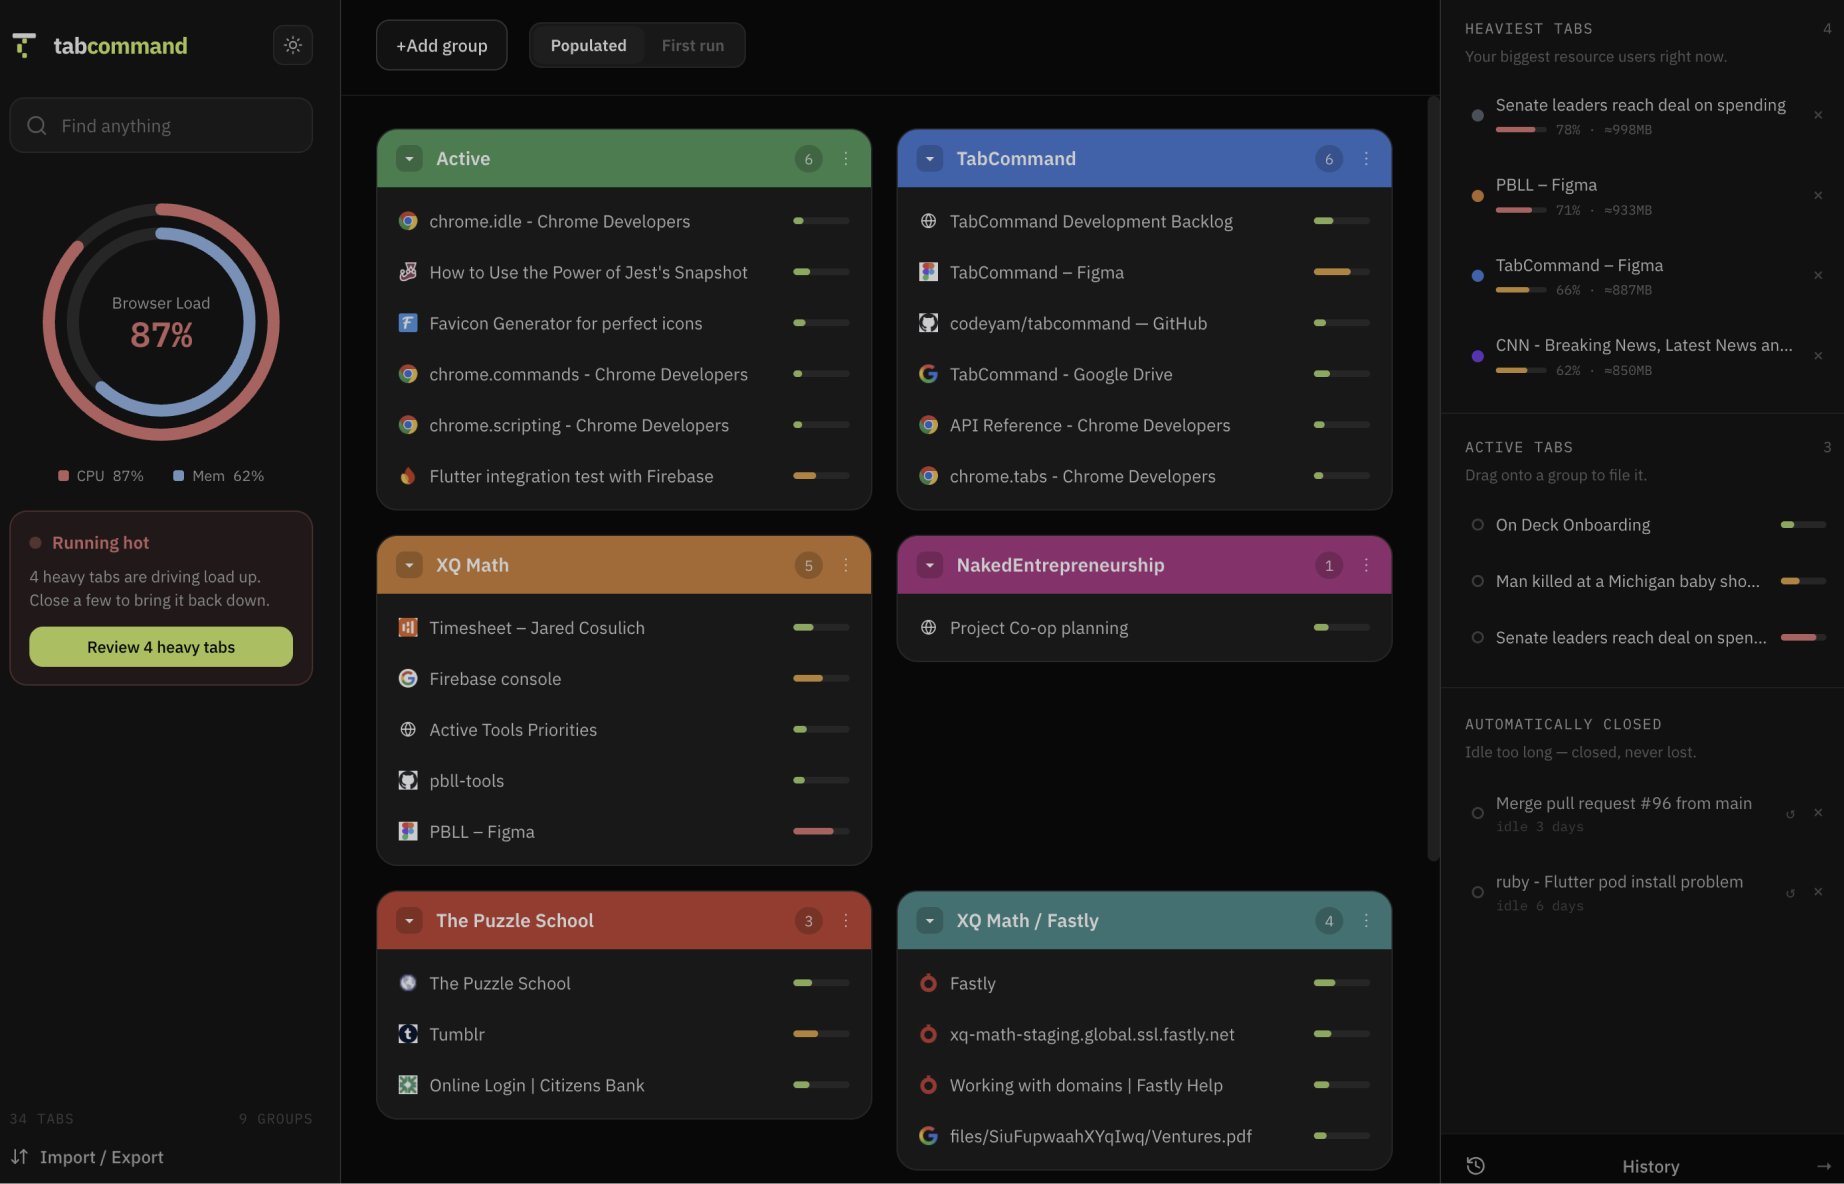
Task: Switch to the First run view tab
Action: click(x=693, y=45)
